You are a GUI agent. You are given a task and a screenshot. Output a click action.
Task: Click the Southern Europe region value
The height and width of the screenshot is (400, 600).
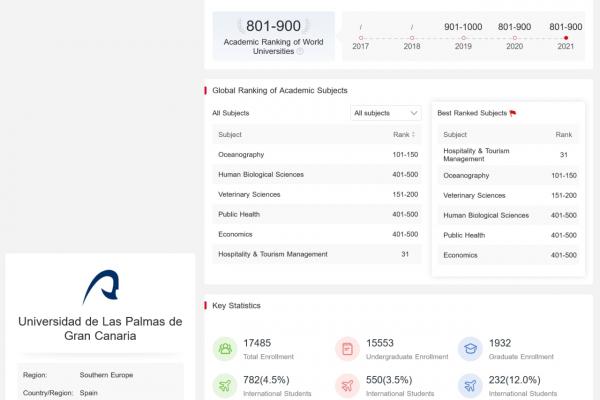pyautogui.click(x=106, y=375)
